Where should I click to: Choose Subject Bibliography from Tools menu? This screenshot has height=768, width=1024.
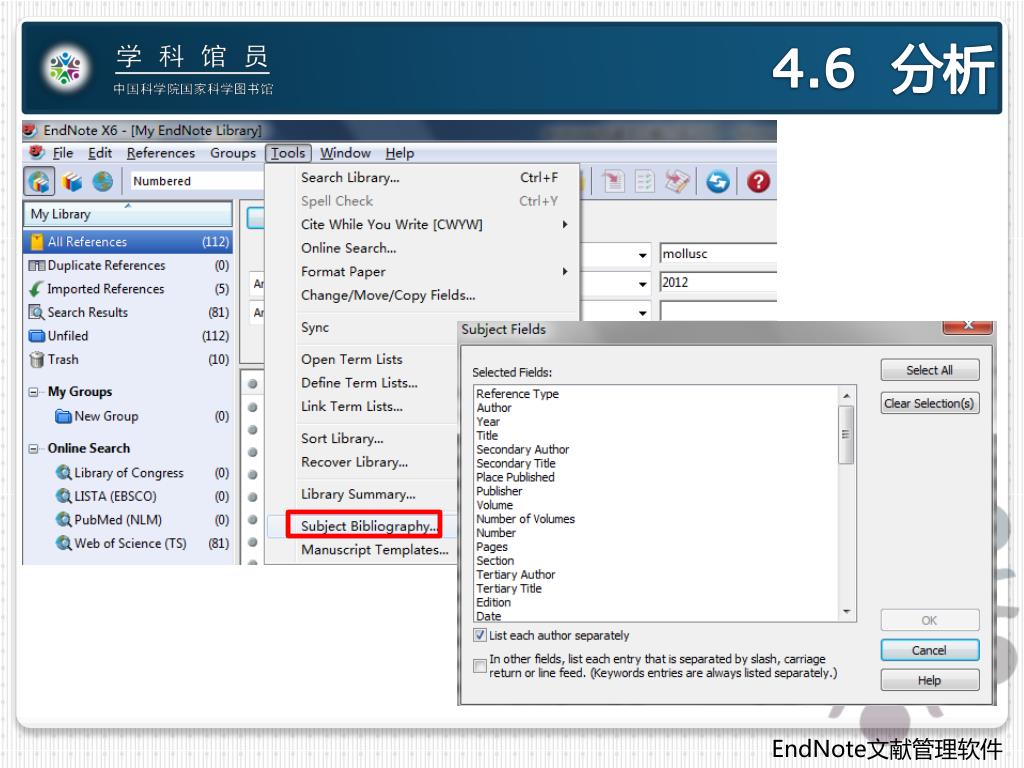pyautogui.click(x=369, y=526)
